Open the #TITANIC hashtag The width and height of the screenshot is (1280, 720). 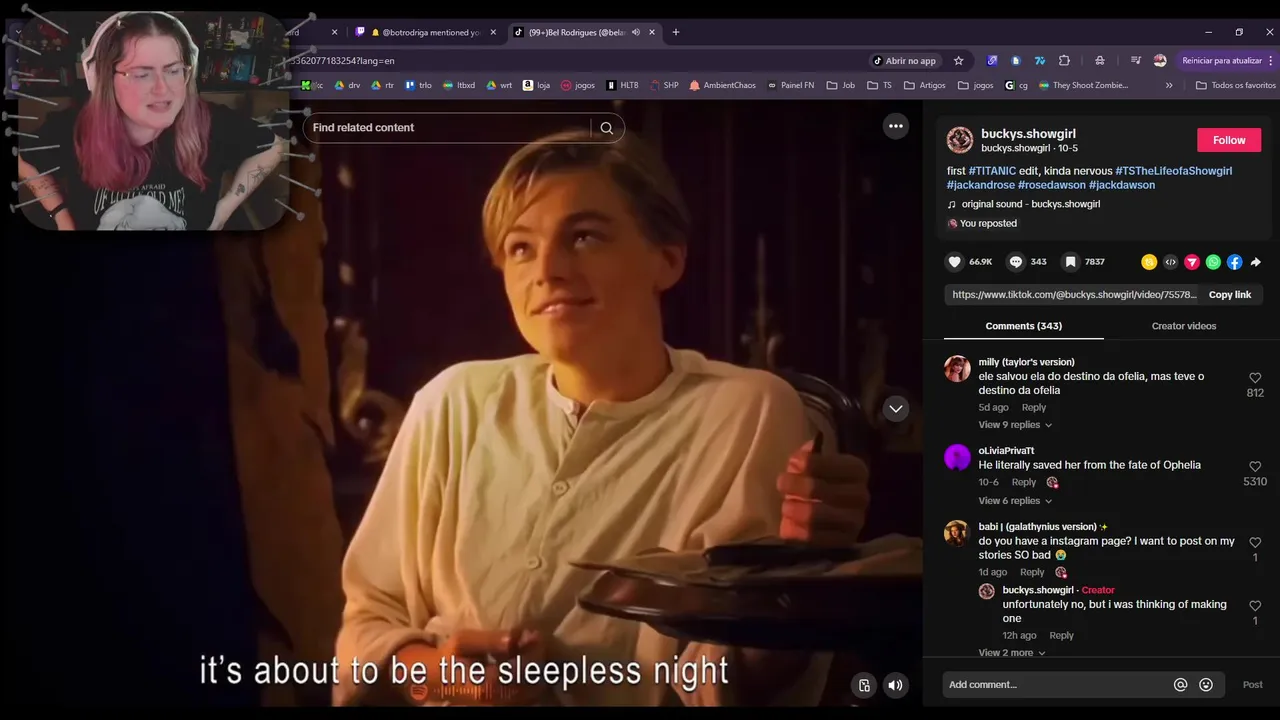(x=992, y=171)
